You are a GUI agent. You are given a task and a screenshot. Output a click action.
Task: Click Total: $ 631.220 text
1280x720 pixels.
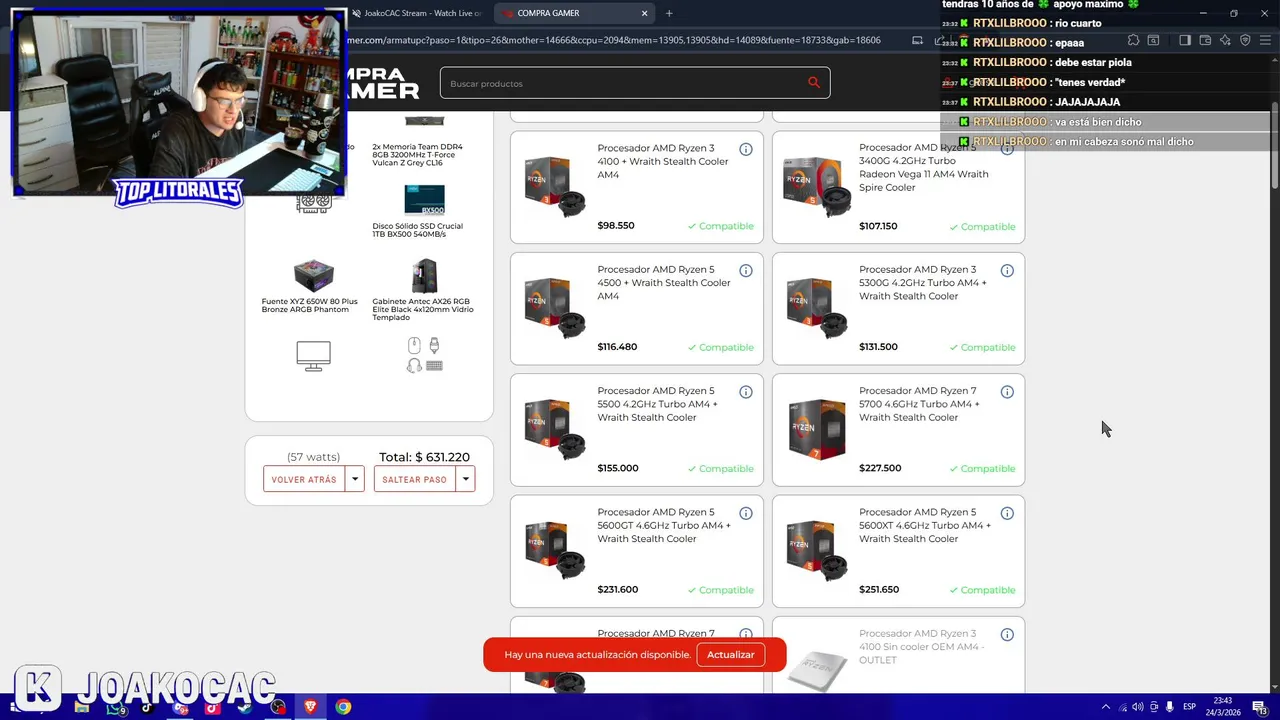coord(424,457)
